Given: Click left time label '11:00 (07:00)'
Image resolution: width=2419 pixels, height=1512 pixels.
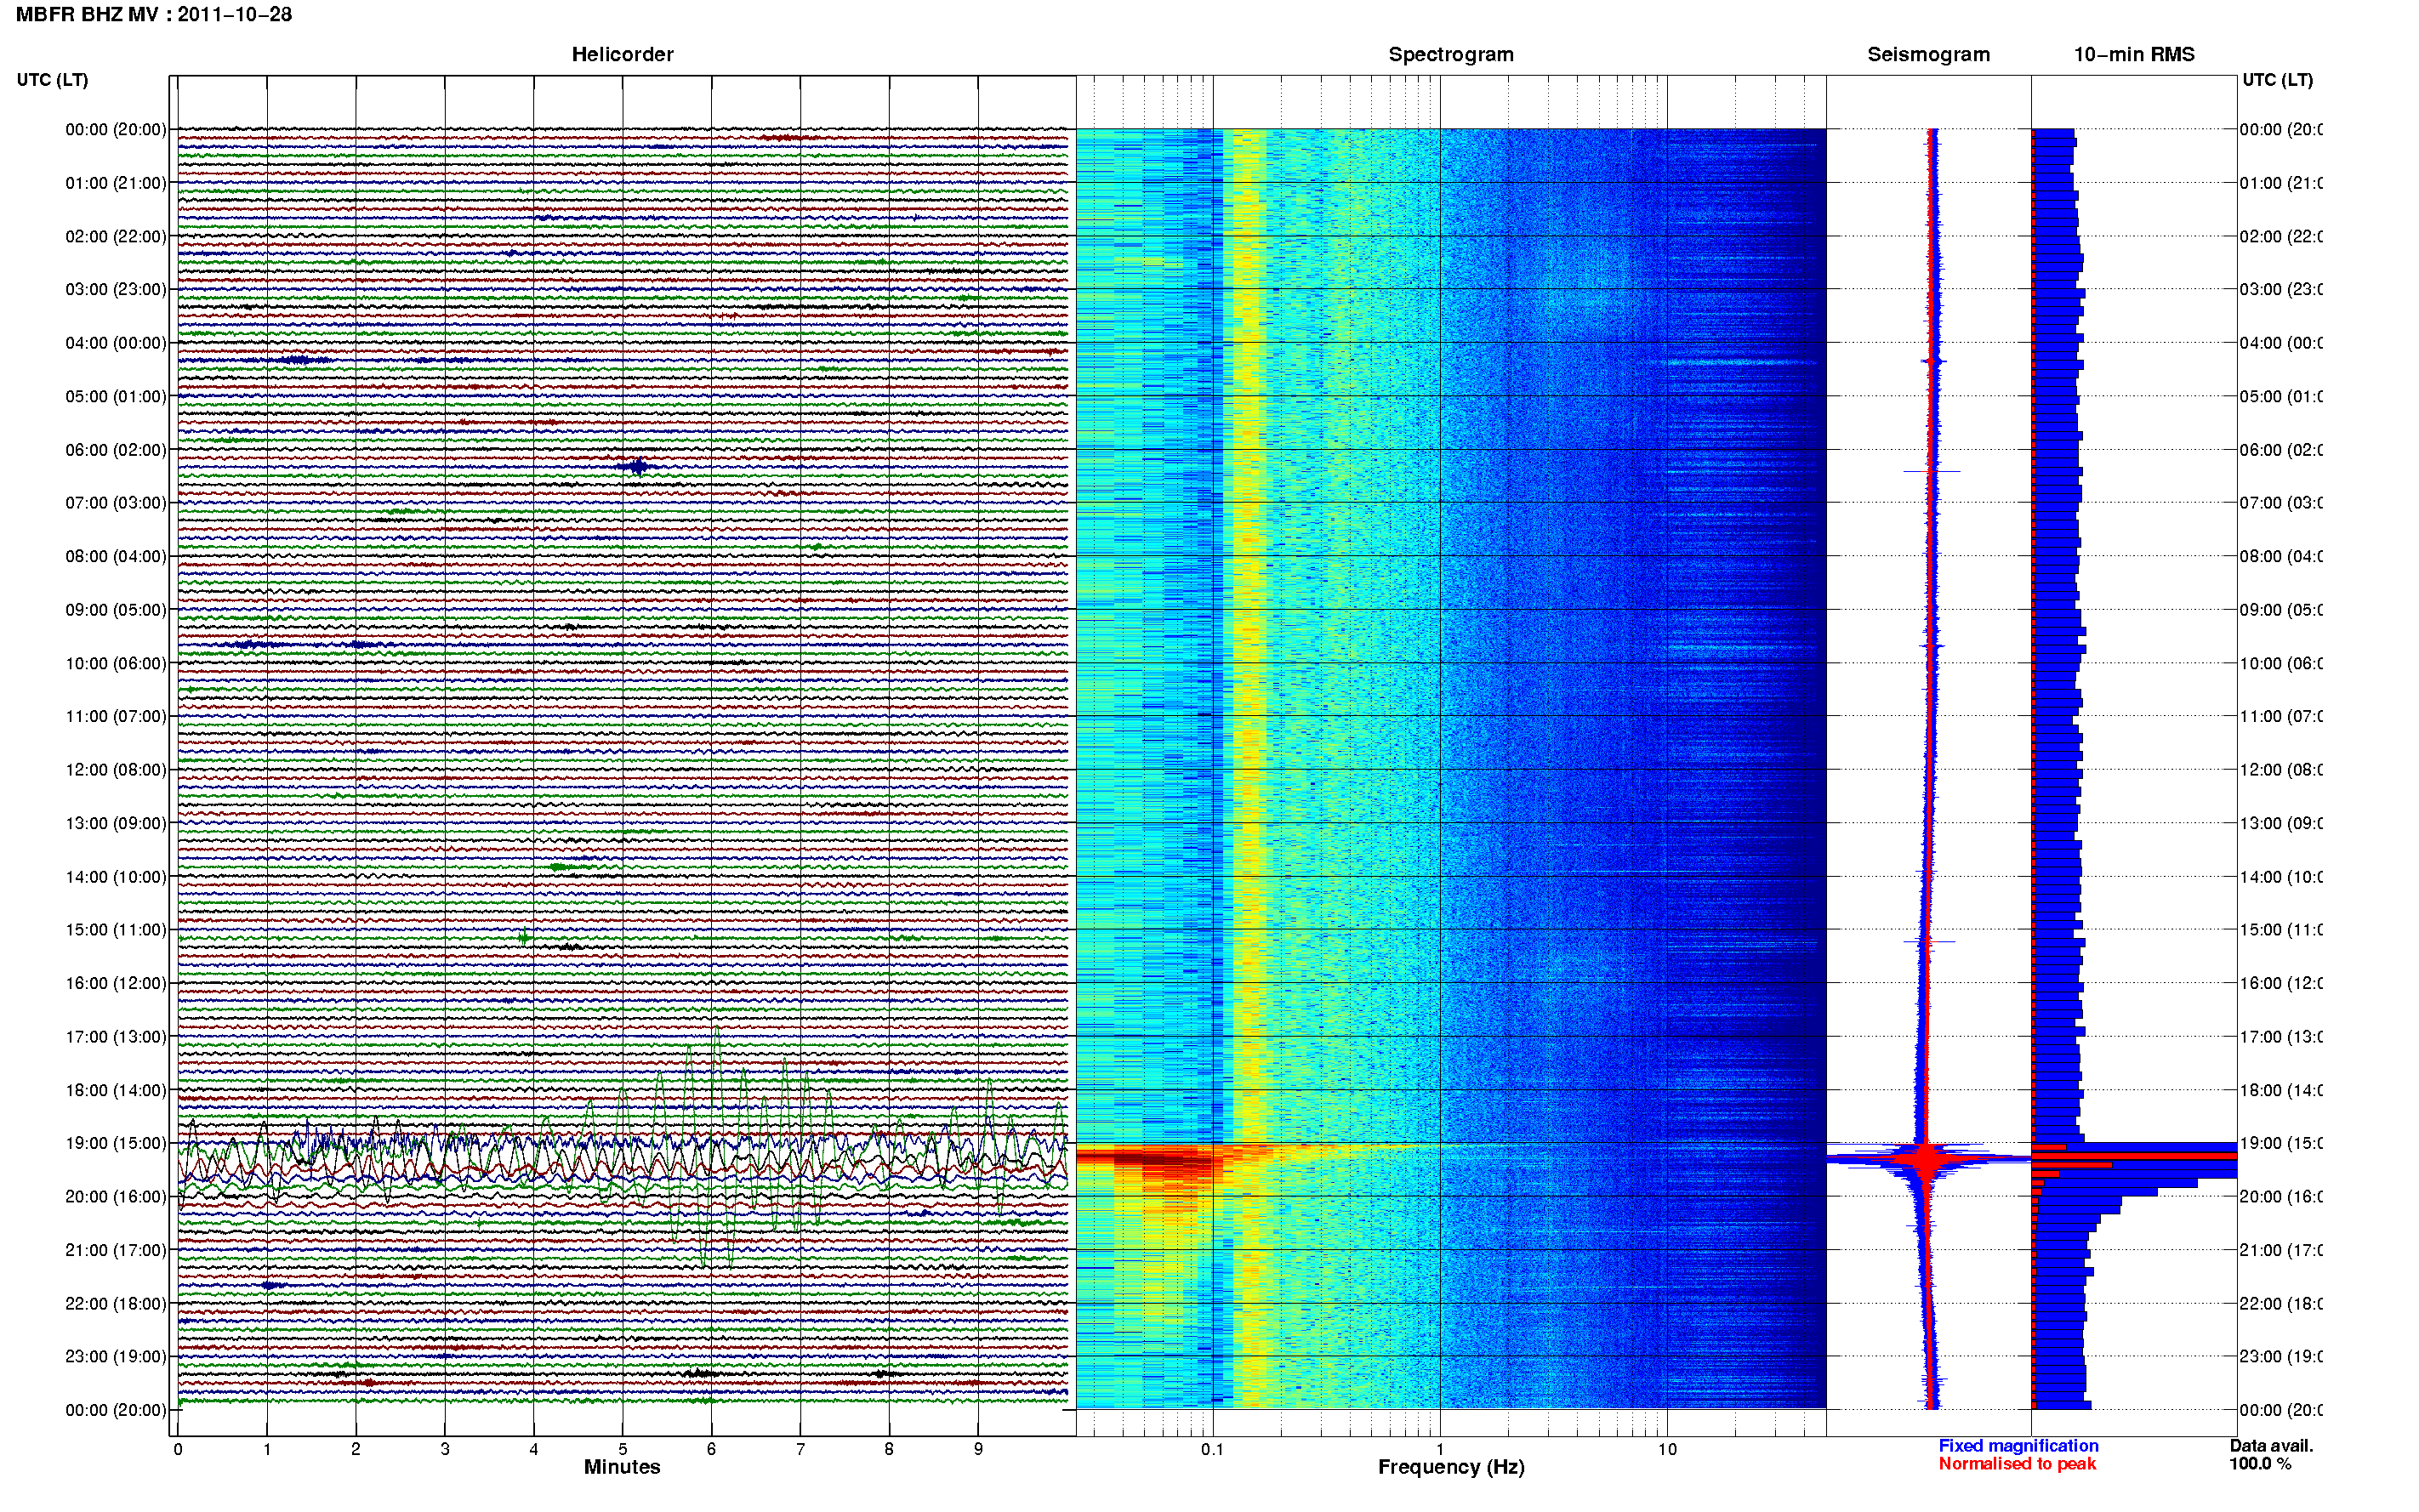Looking at the screenshot, I should (116, 716).
